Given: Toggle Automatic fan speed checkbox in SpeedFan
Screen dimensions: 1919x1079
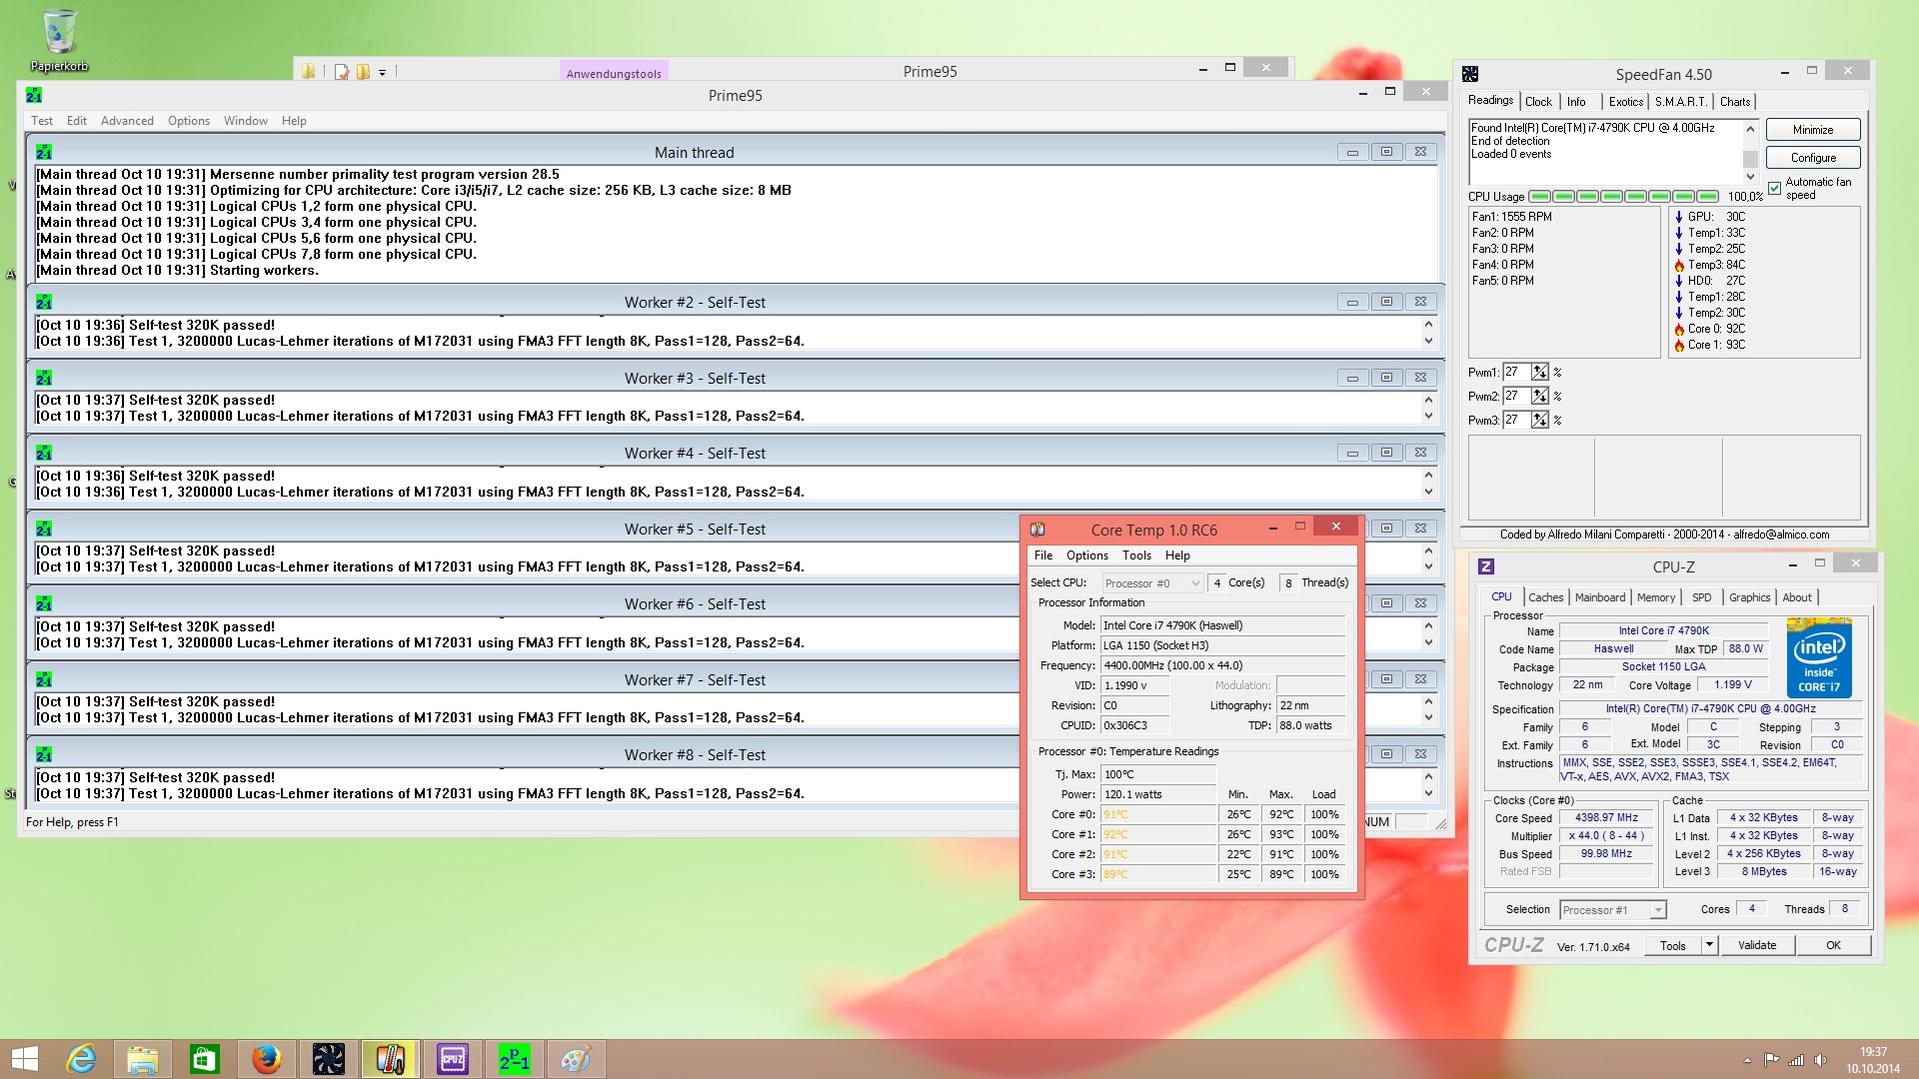Looking at the screenshot, I should [1775, 188].
